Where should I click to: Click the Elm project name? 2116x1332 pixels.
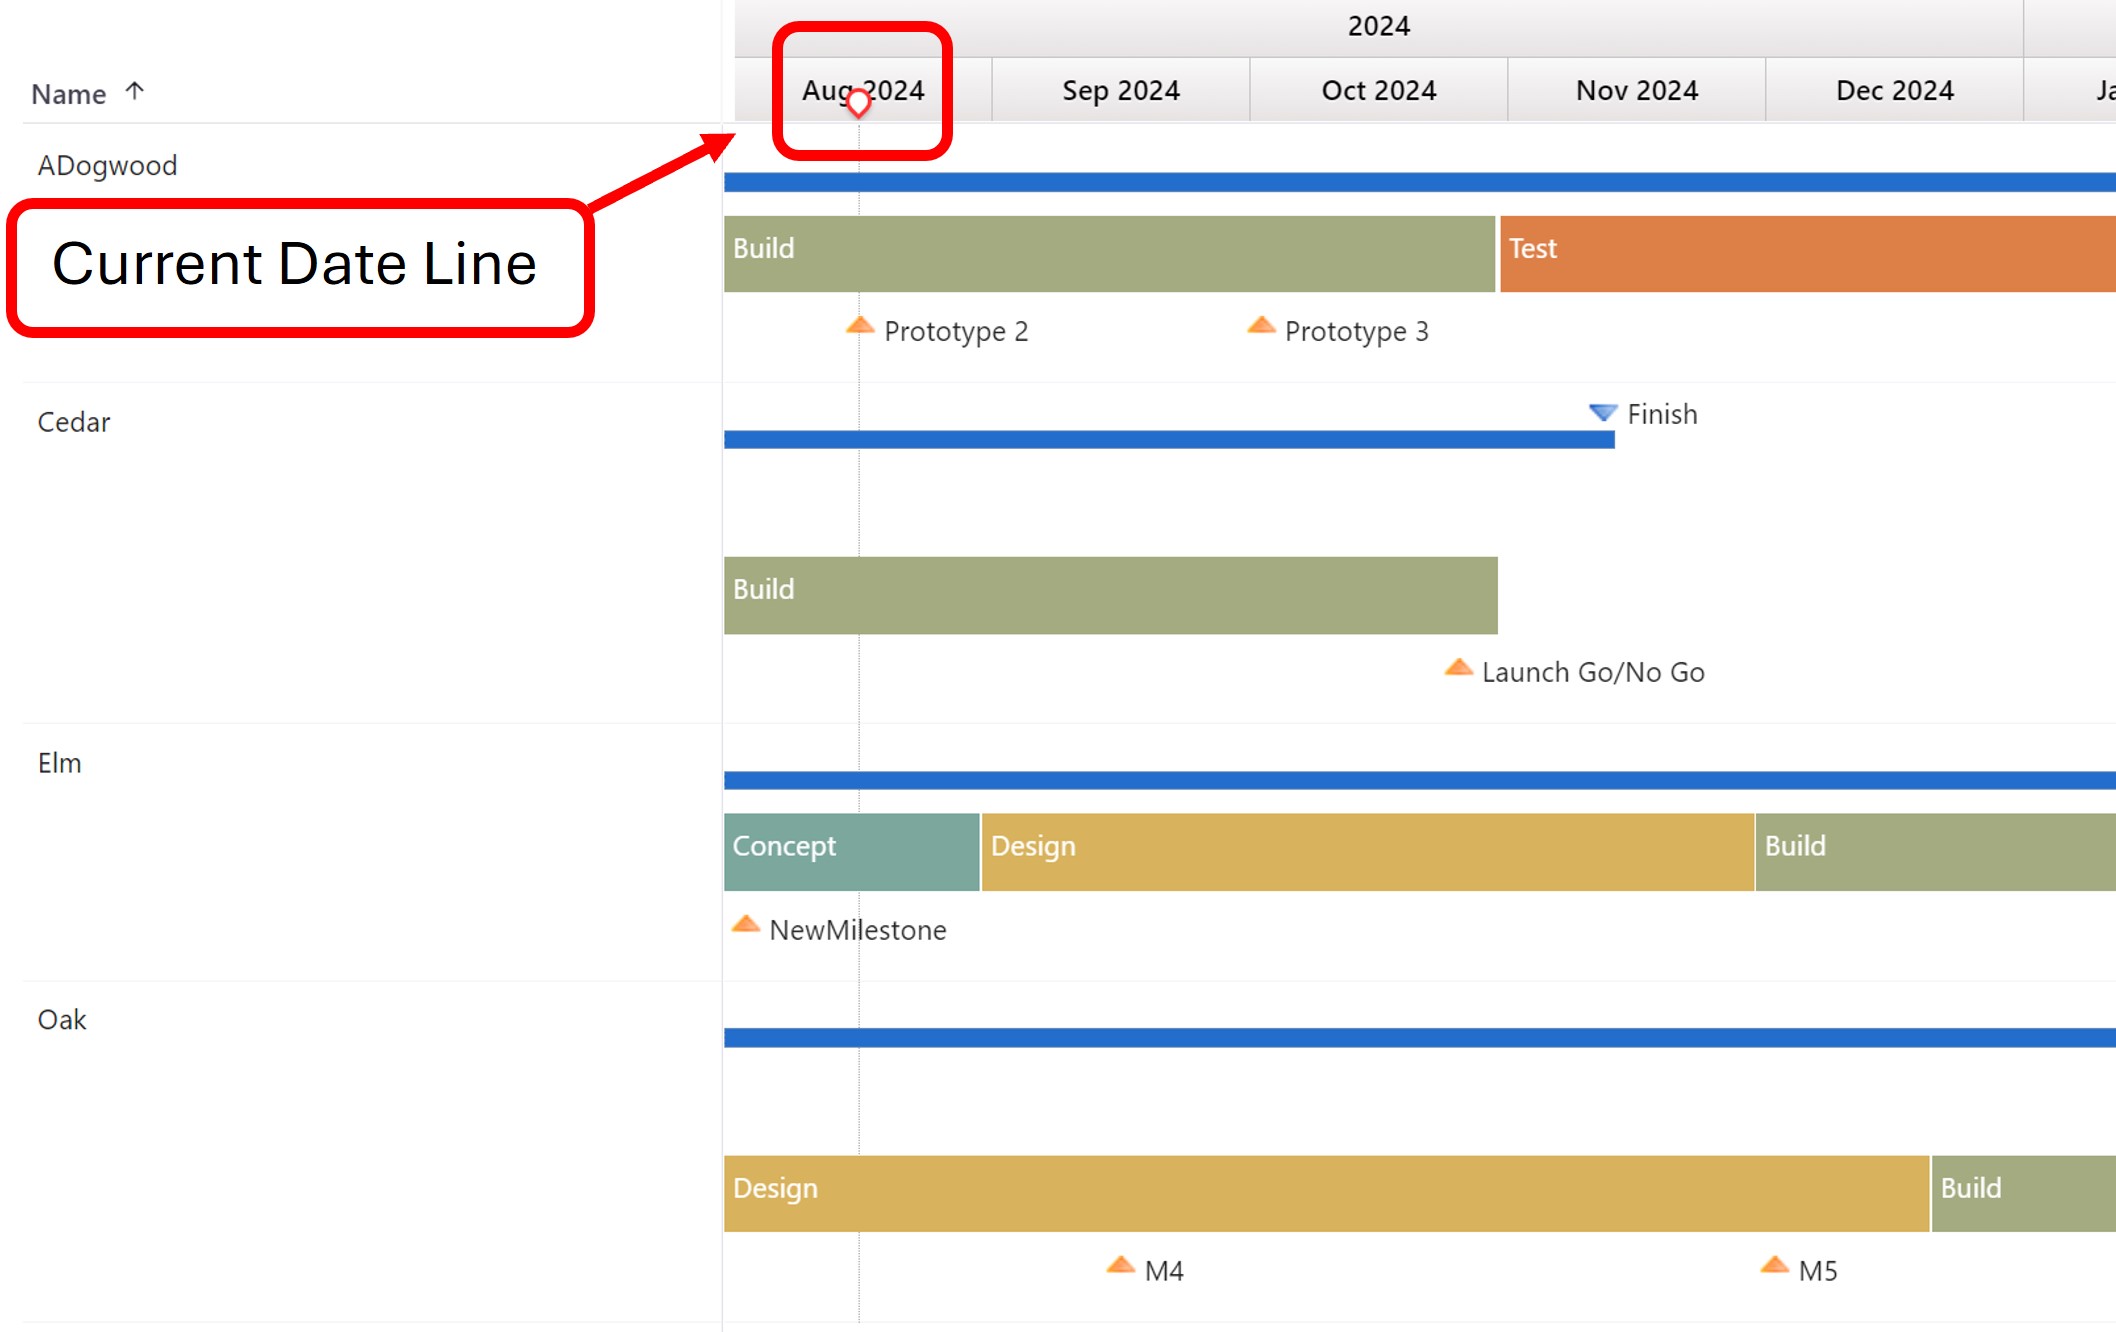(58, 762)
